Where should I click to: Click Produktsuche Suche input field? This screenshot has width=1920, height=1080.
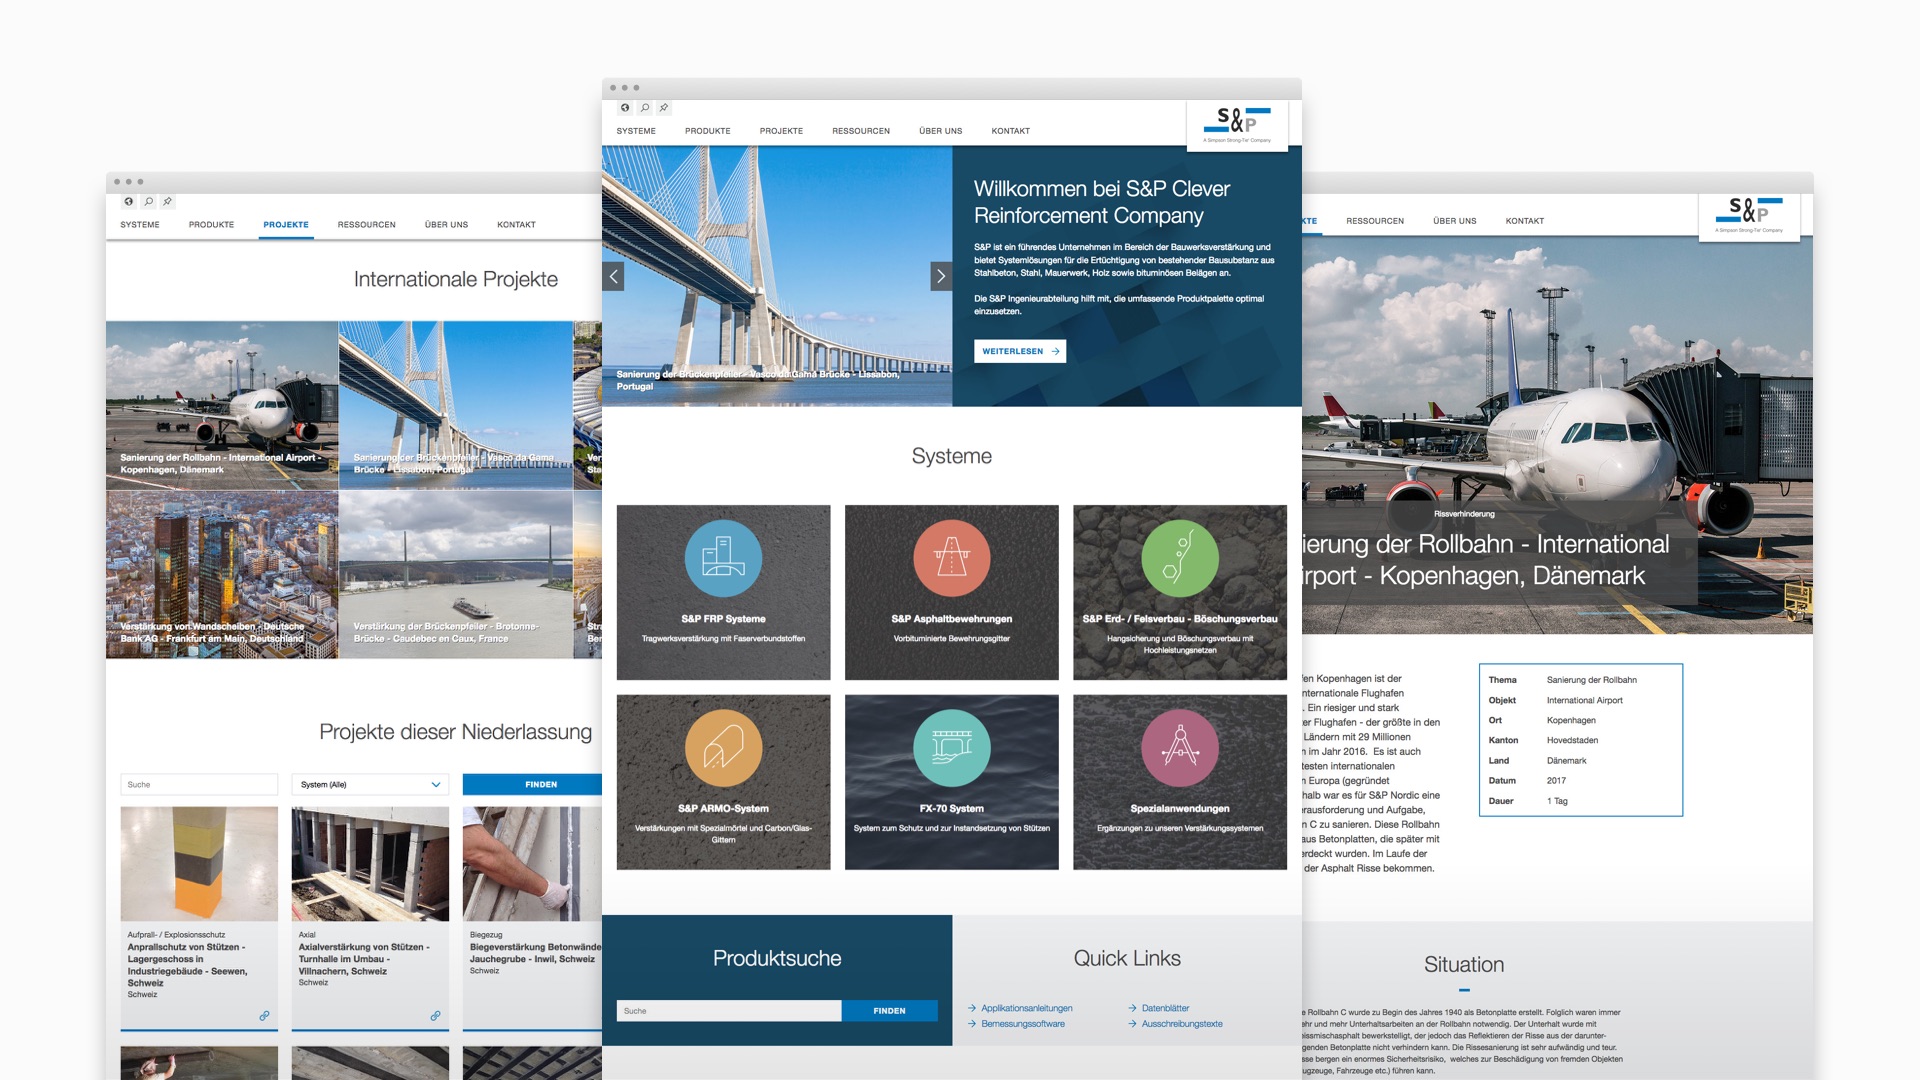[729, 1011]
